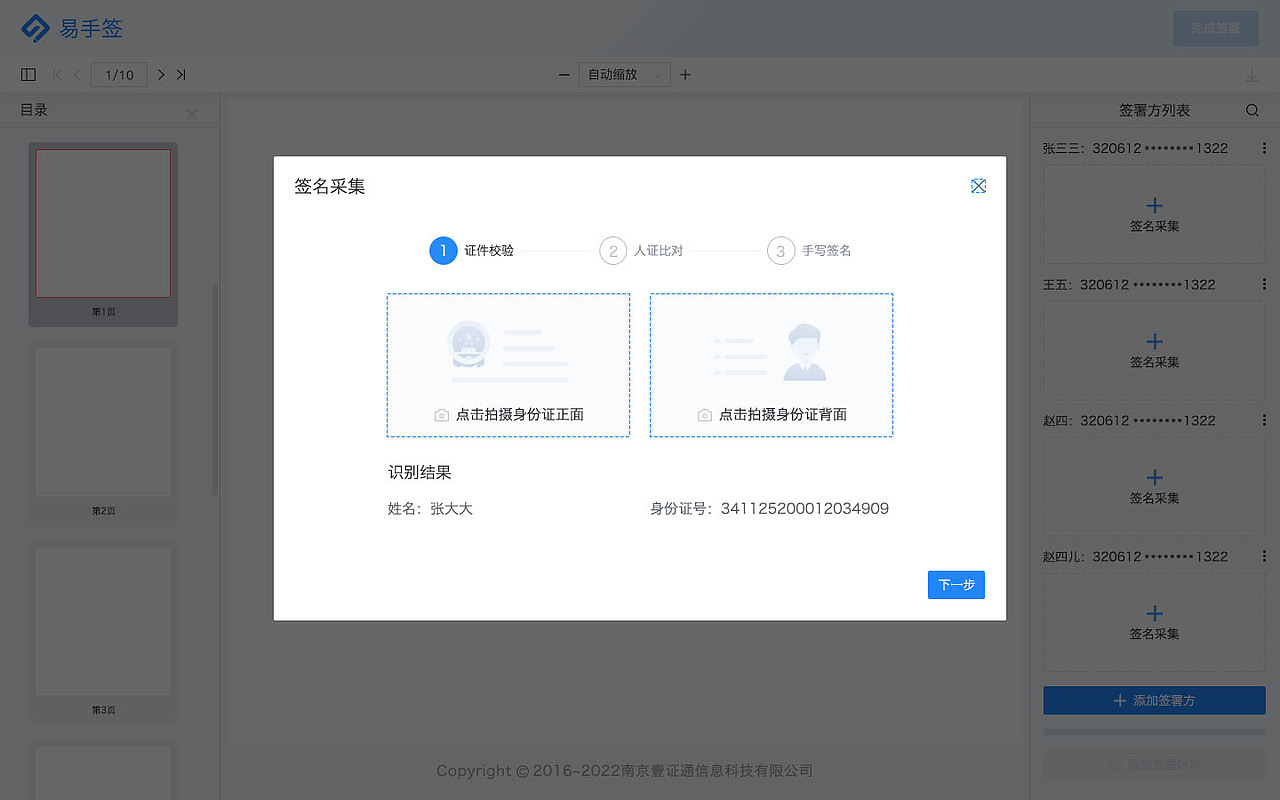Zoom out using the minus icon
This screenshot has width=1280, height=800.
564,74
